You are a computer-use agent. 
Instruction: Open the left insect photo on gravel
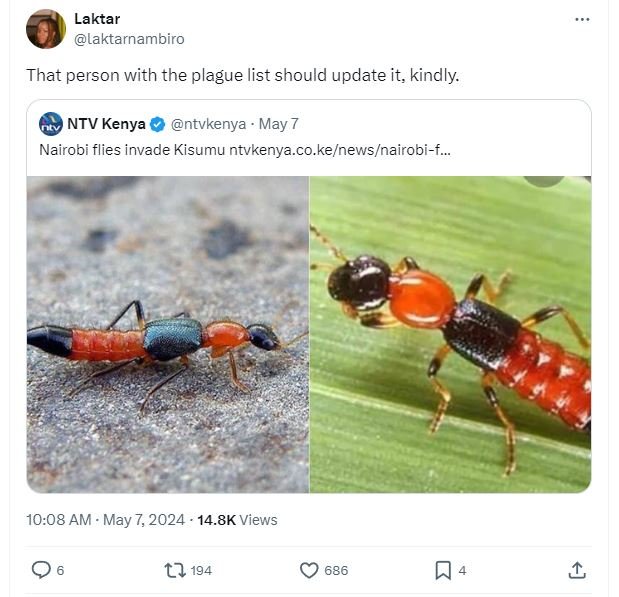click(168, 334)
